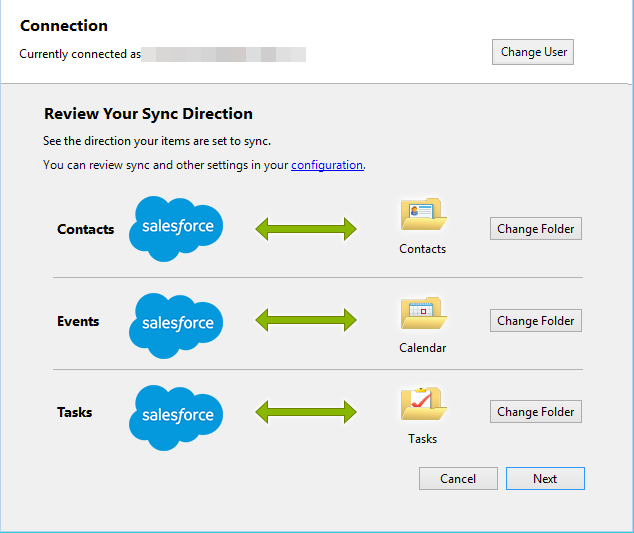Click the Salesforce logo in Events row

(x=176, y=326)
